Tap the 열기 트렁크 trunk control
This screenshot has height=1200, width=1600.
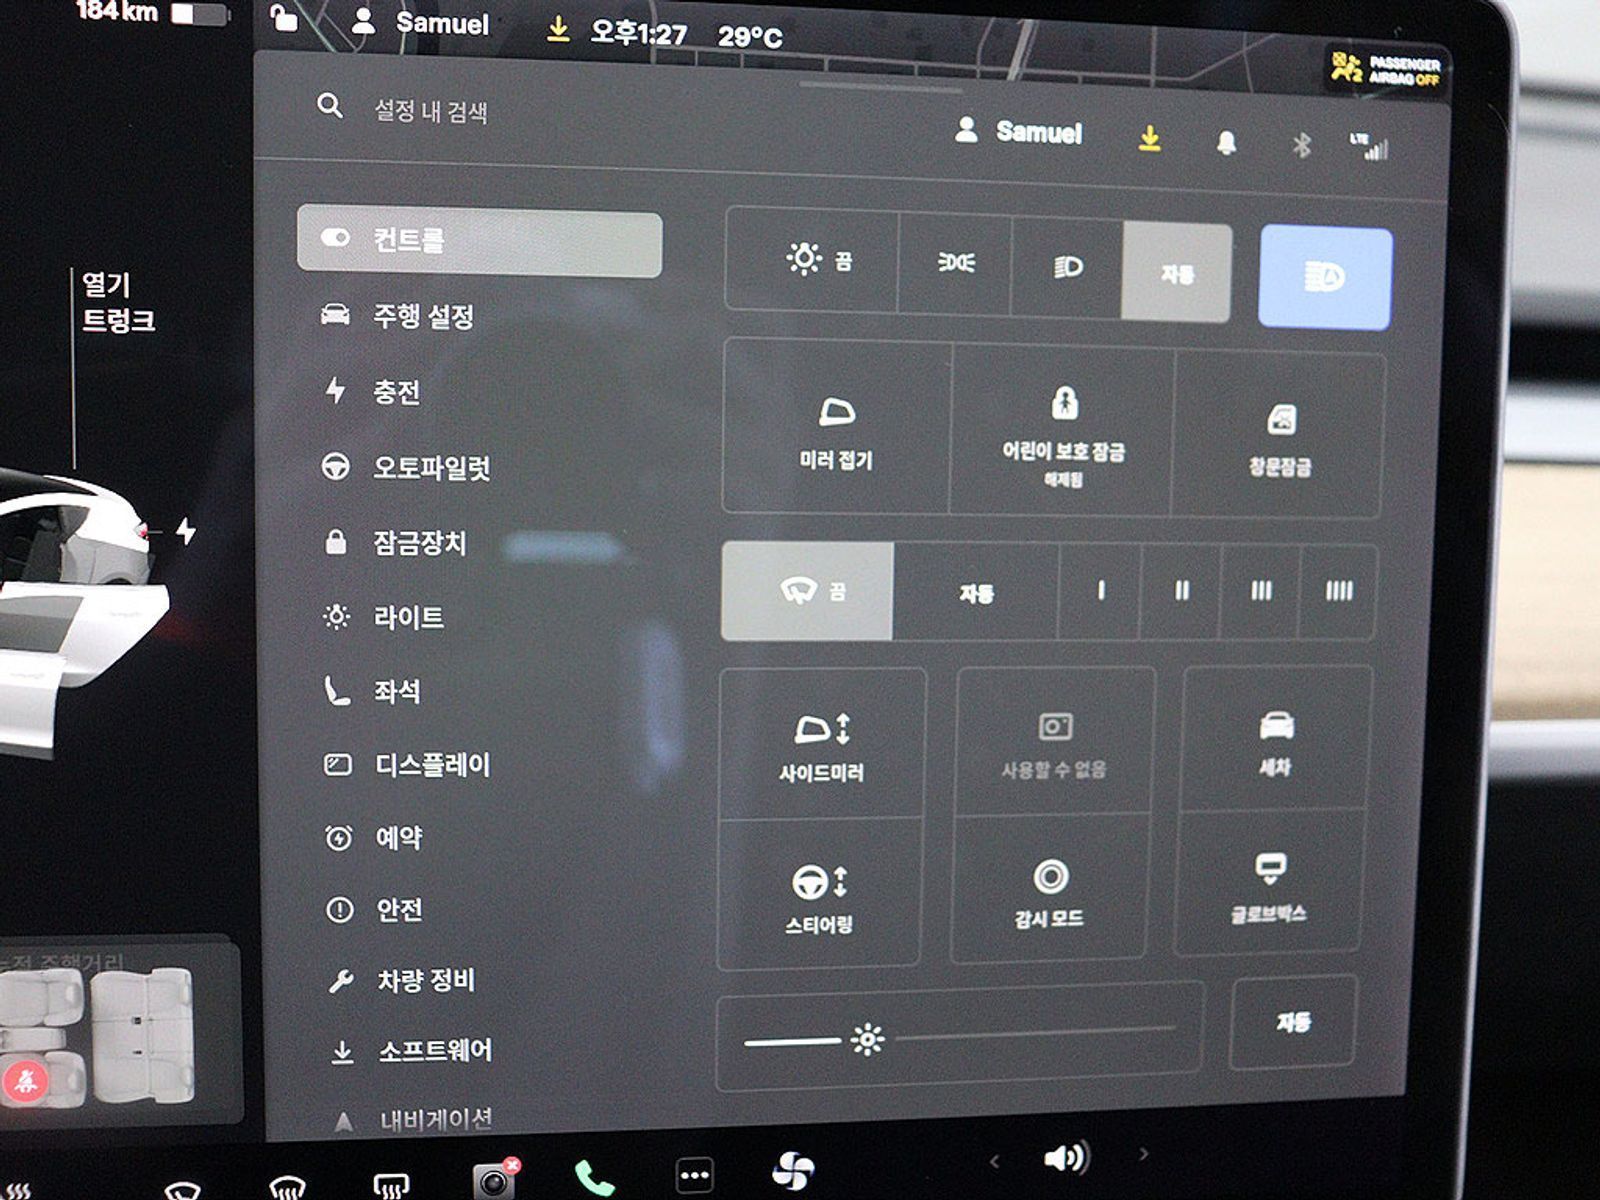point(117,303)
